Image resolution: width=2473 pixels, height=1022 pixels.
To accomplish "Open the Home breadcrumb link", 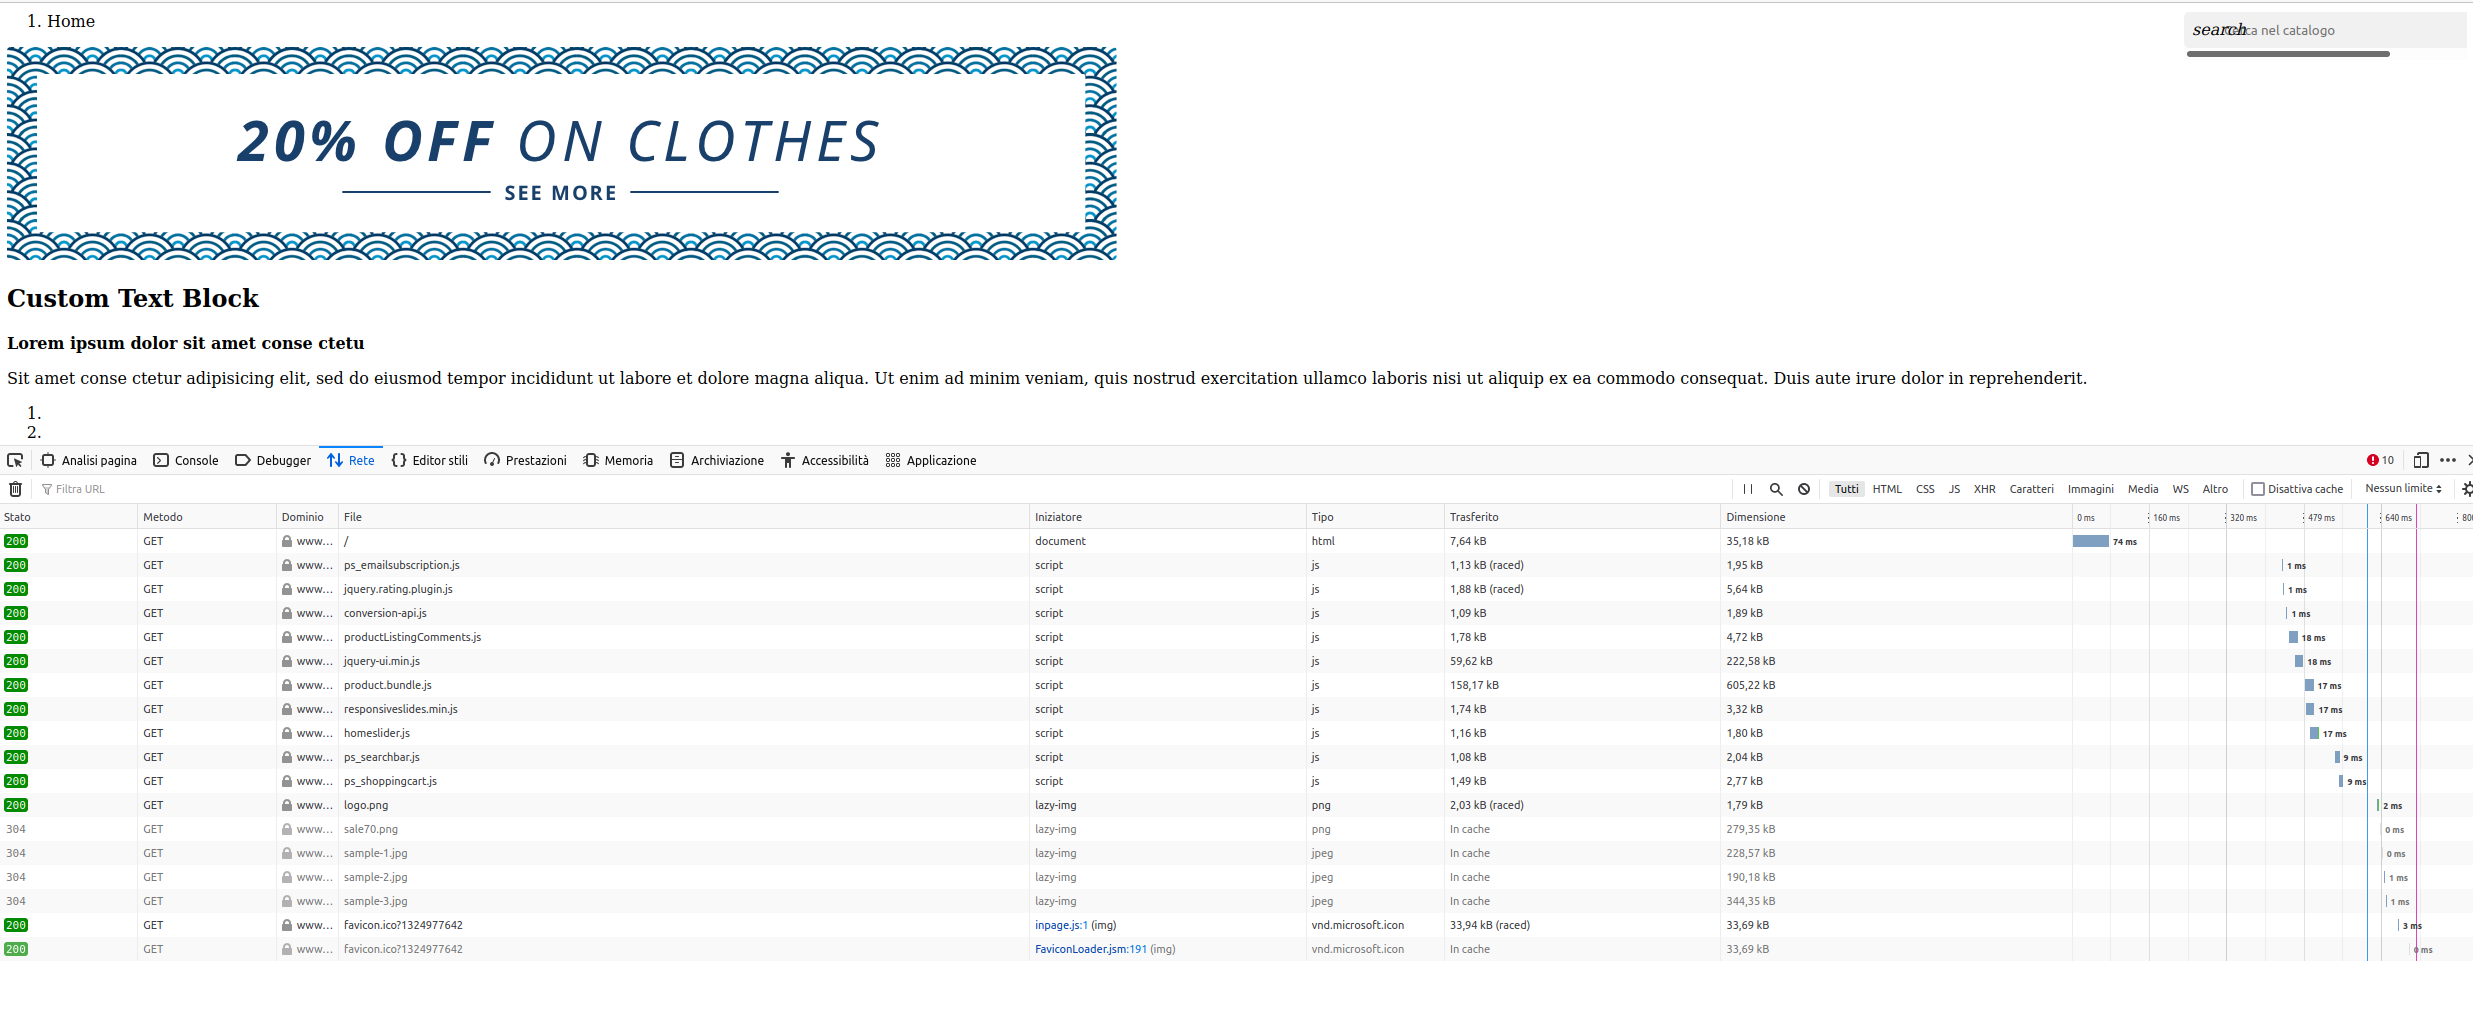I will coord(72,20).
